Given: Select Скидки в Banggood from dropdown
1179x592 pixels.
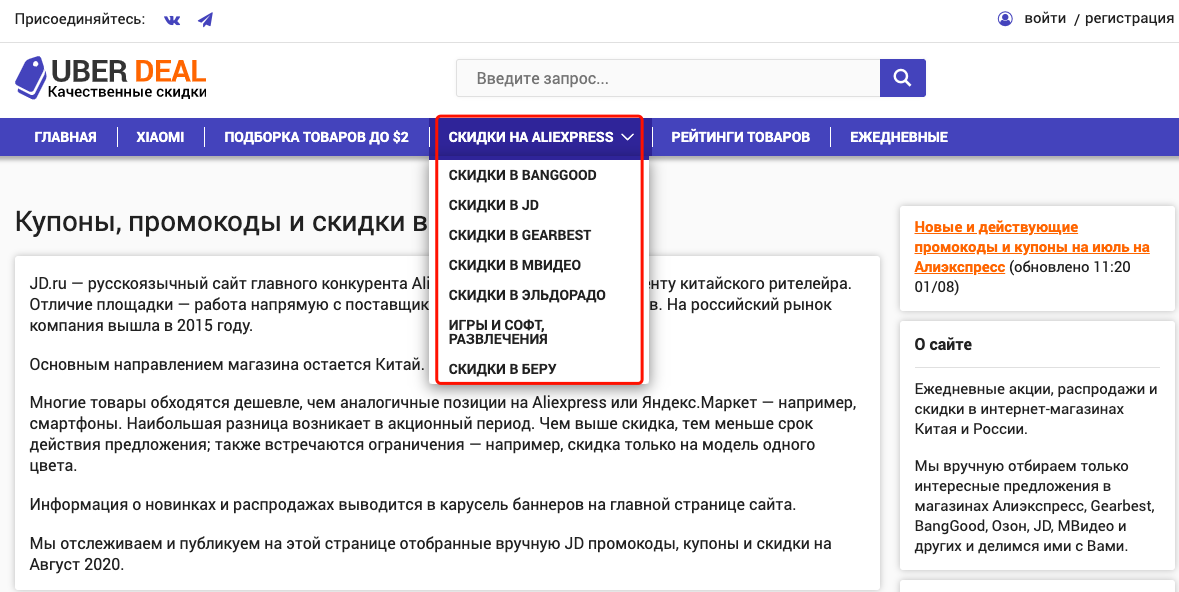Looking at the screenshot, I should pyautogui.click(x=523, y=175).
